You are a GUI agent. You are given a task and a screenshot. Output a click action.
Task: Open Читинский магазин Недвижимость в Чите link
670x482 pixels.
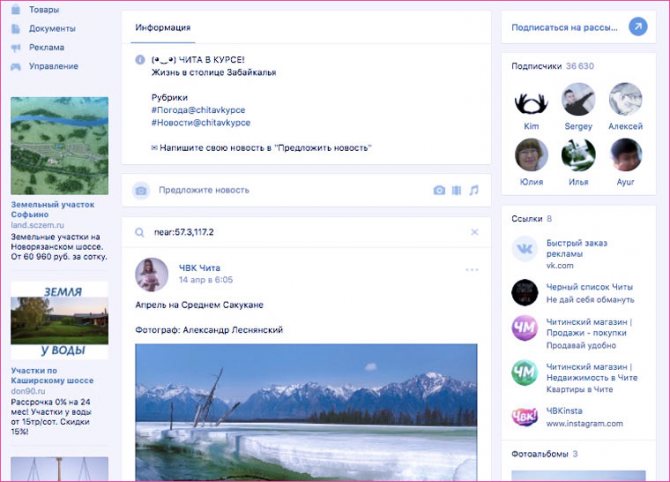pos(592,372)
